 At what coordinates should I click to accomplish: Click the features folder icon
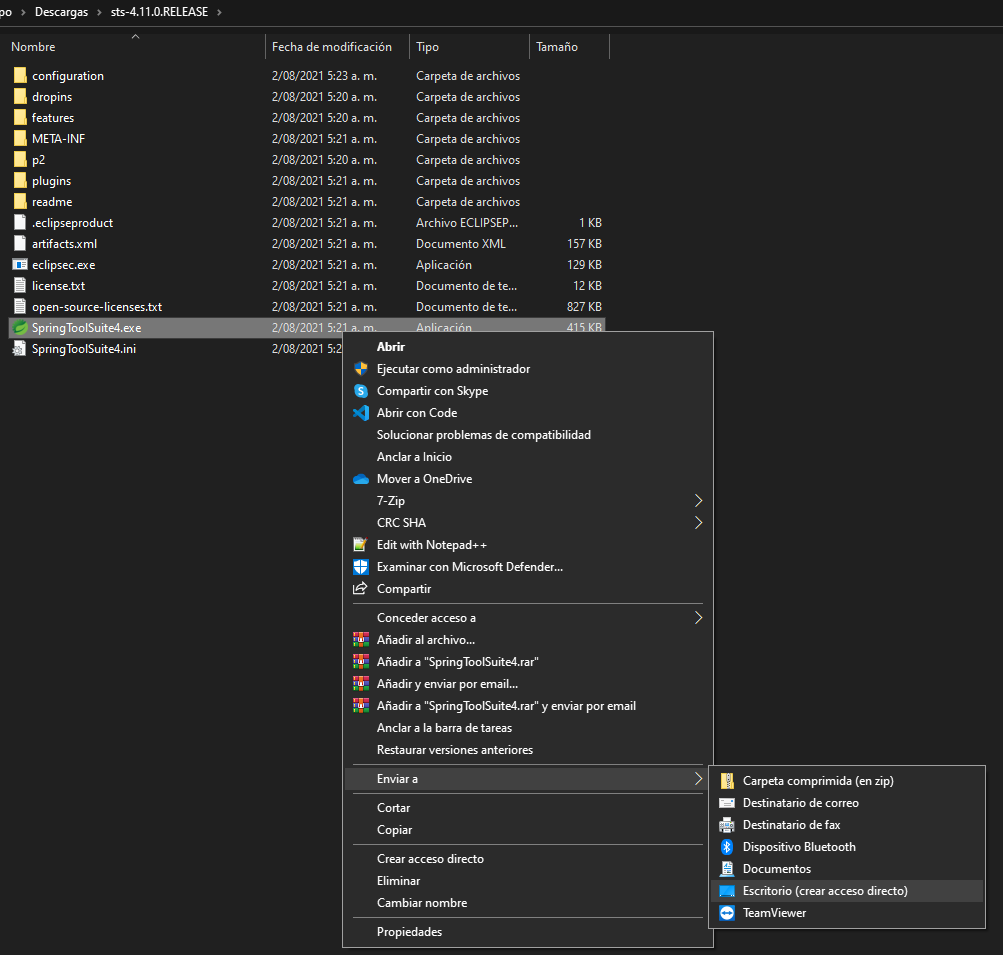click(20, 118)
